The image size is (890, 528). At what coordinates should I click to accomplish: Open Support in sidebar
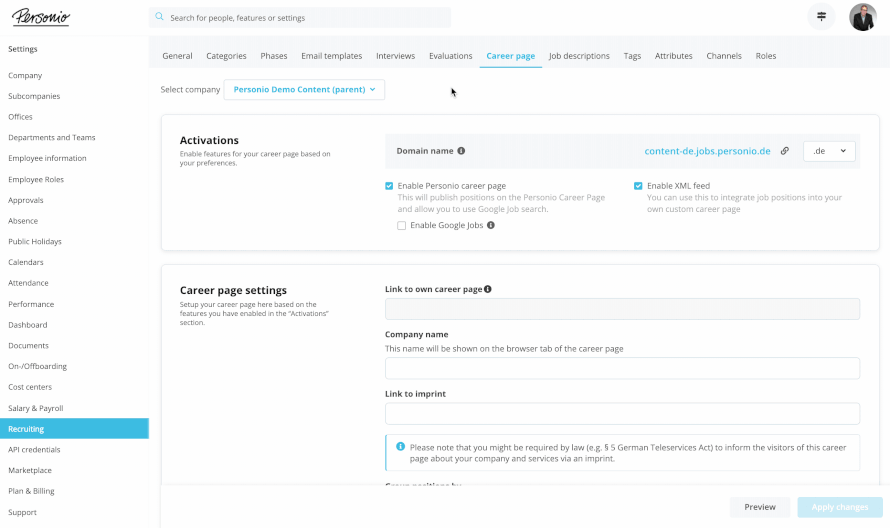(22, 512)
